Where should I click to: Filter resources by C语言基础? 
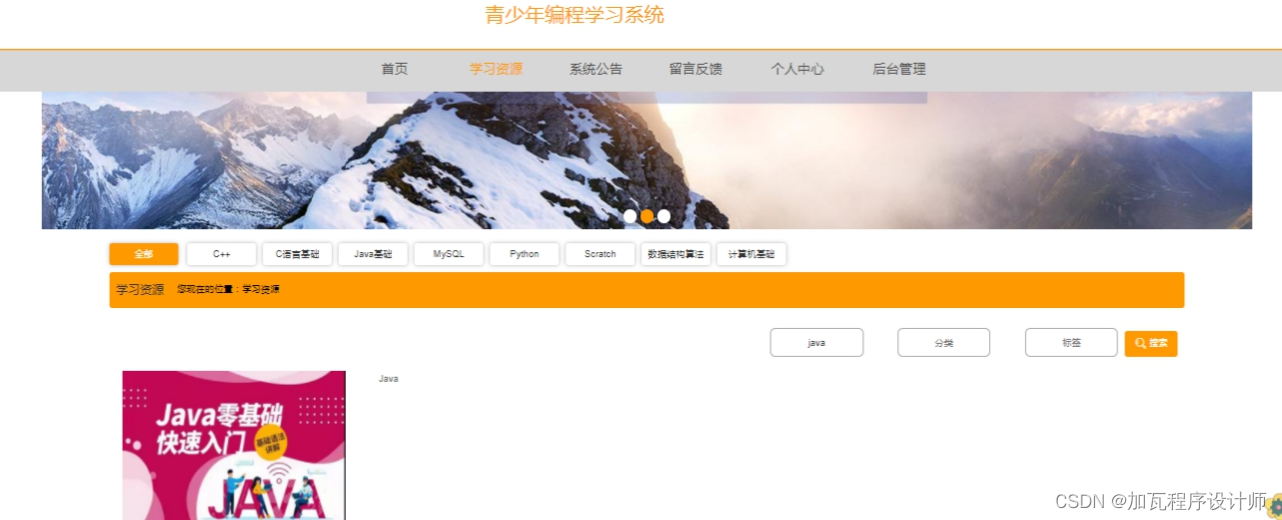click(x=297, y=254)
